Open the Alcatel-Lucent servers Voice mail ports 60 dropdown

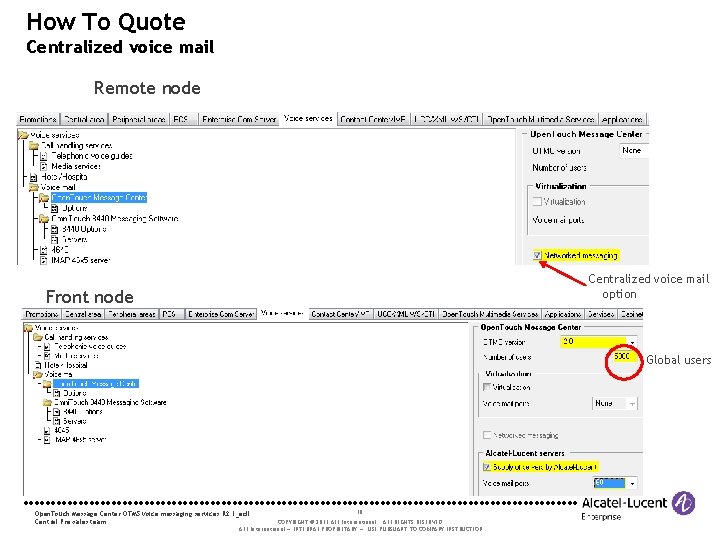click(615, 483)
